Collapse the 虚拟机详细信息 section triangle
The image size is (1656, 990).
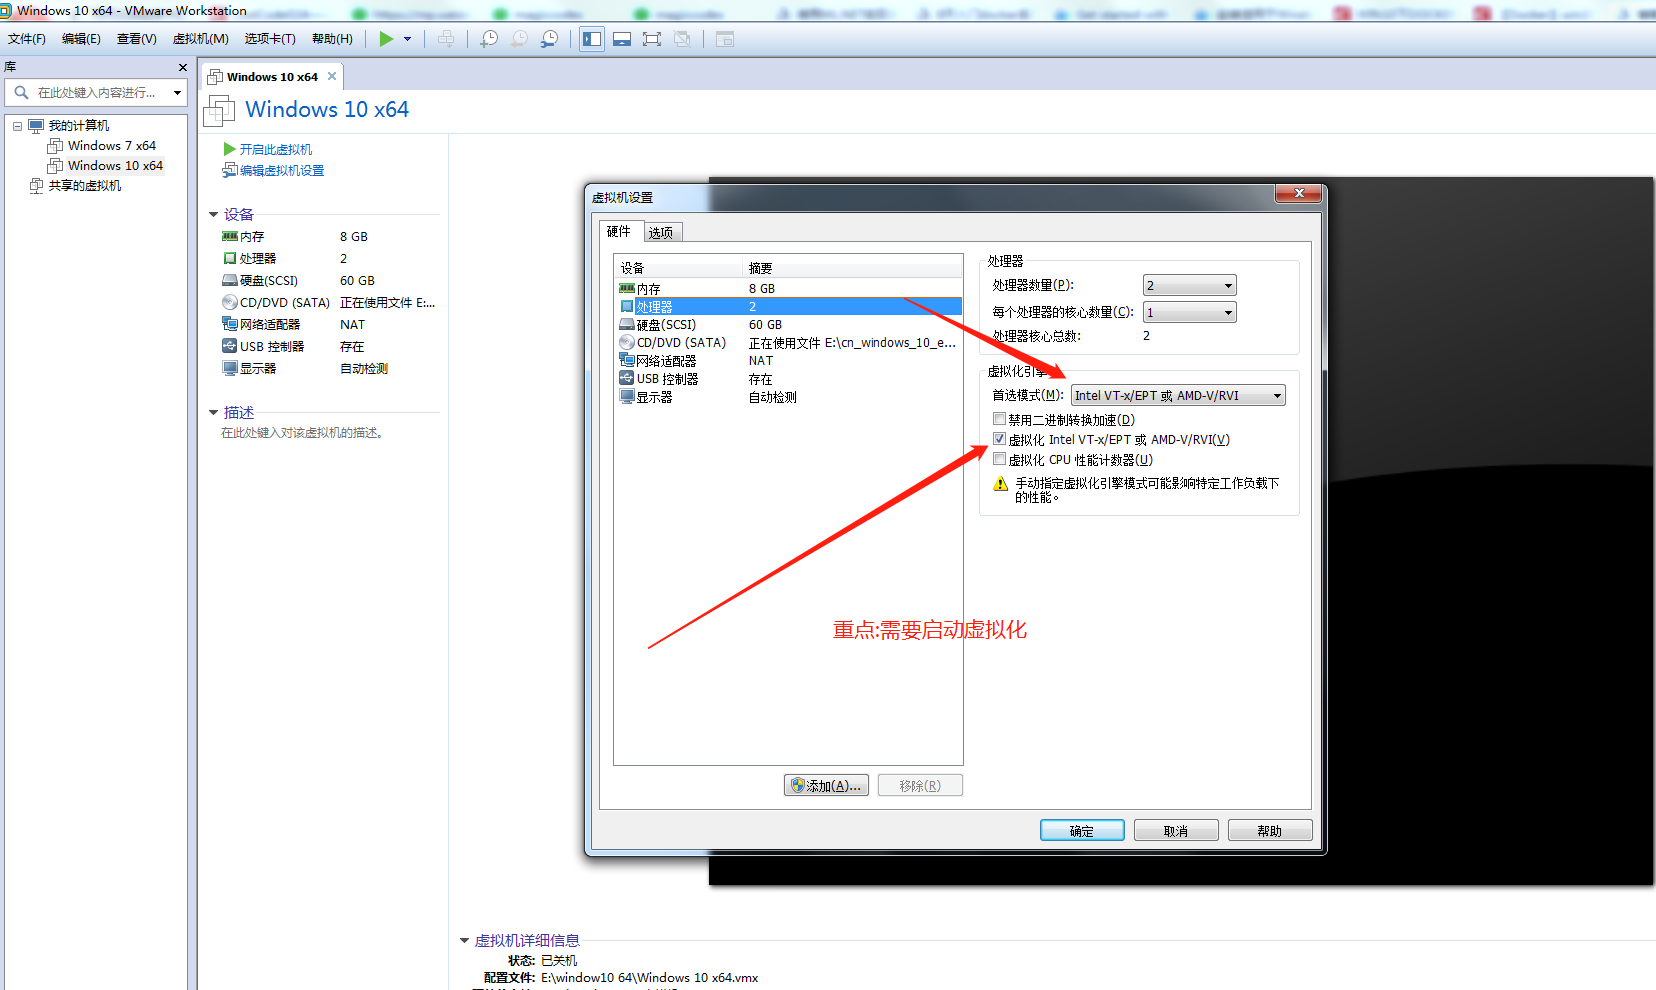(x=464, y=941)
